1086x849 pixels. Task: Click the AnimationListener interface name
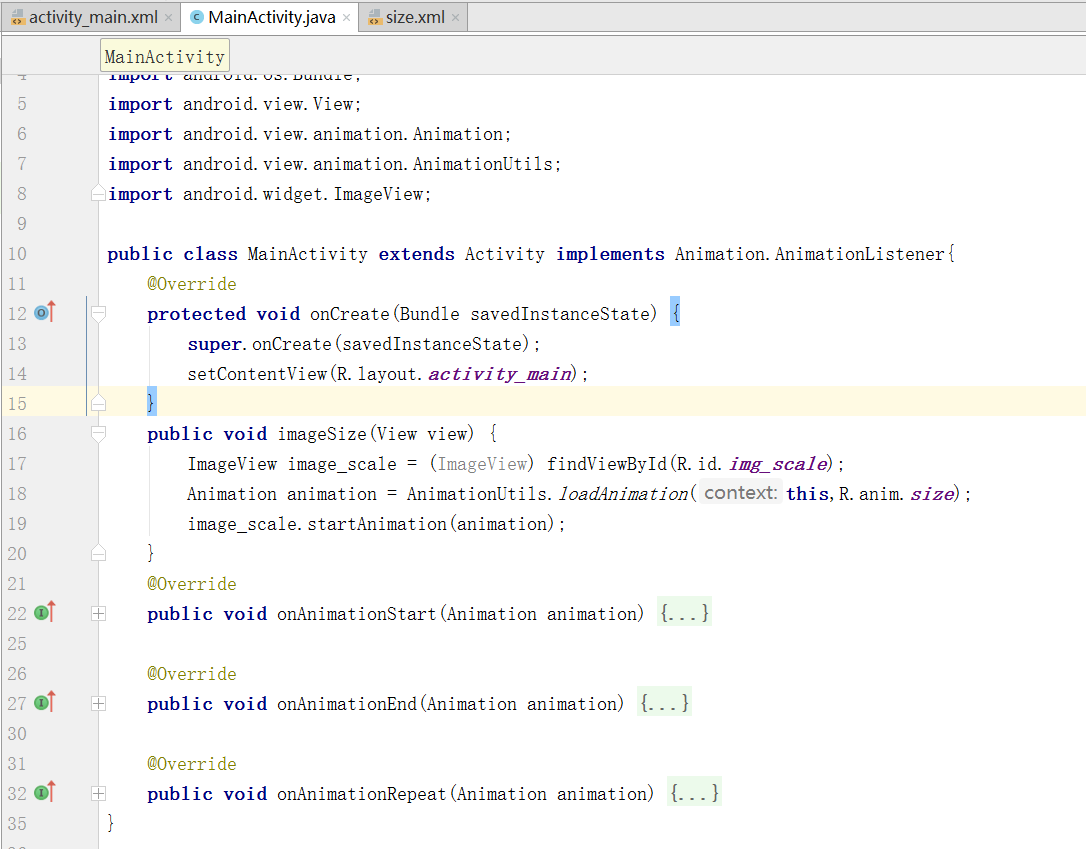(859, 254)
